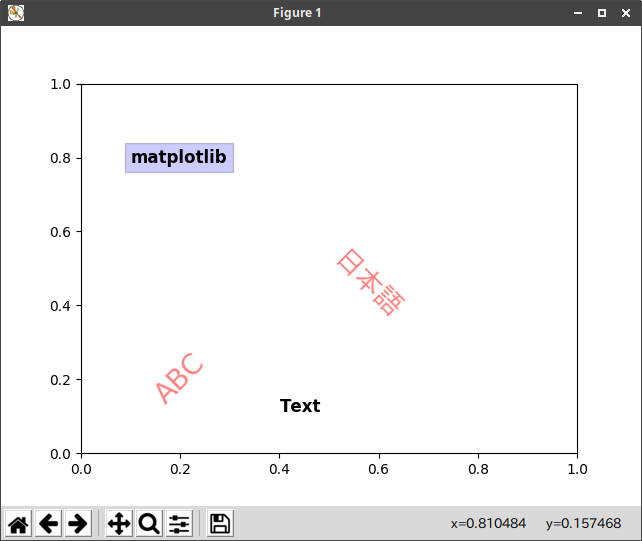Viewport: 642px width, 541px height.
Task: Click the y-axis tick label 0.4
Action: 61,306
